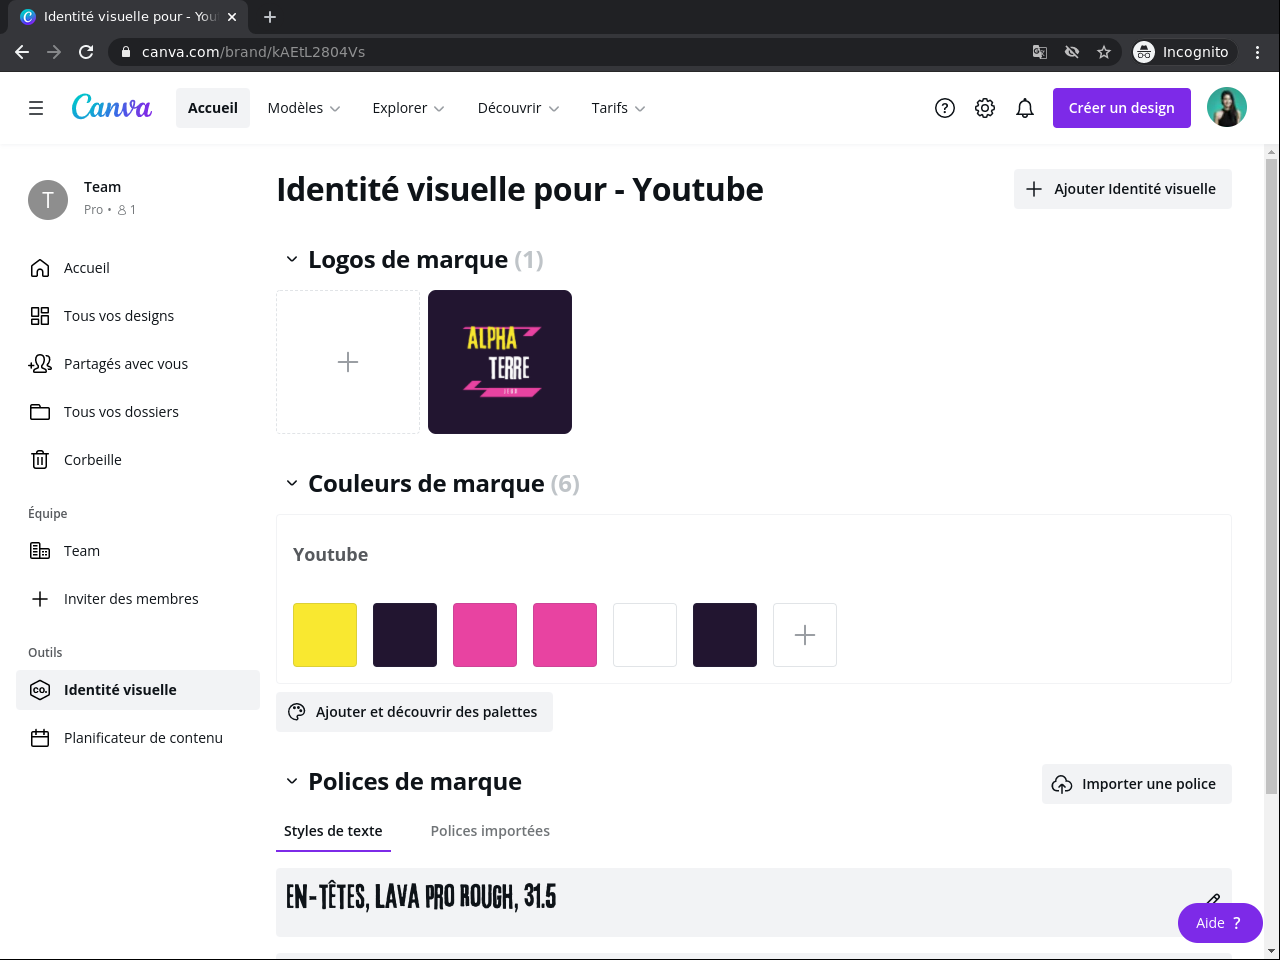The width and height of the screenshot is (1280, 960).
Task: Go to Accueil in the sidebar
Action: click(138, 268)
